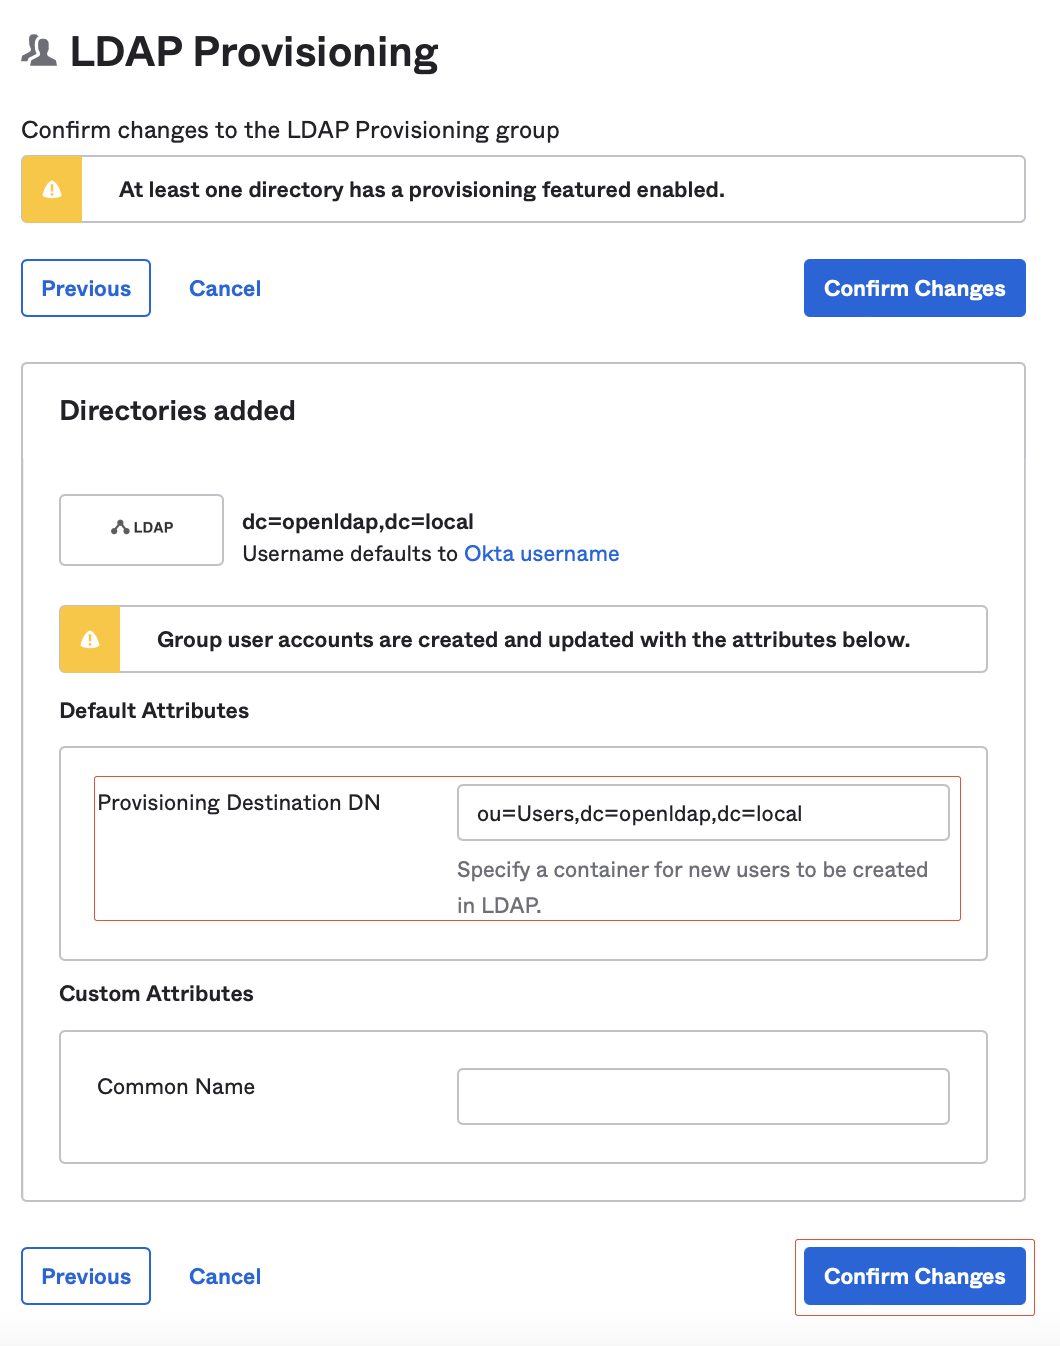The height and width of the screenshot is (1346, 1060).
Task: Click the Provisioning Destination DN label
Action: point(239,803)
